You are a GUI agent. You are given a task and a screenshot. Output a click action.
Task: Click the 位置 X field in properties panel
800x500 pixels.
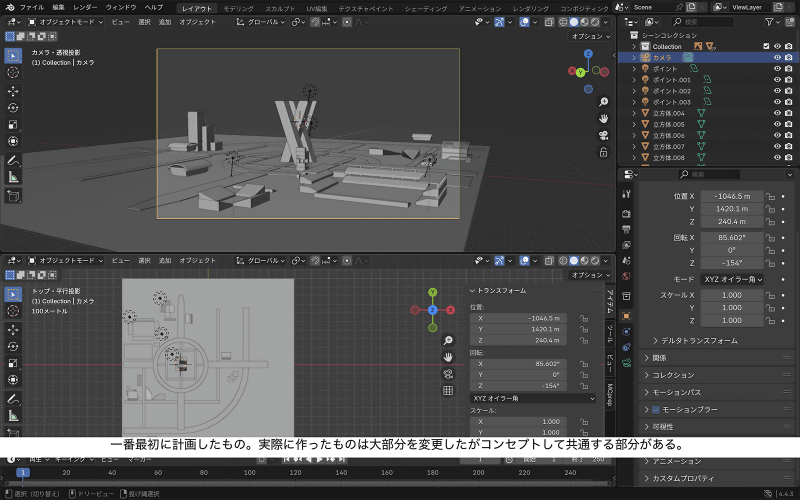click(x=732, y=196)
